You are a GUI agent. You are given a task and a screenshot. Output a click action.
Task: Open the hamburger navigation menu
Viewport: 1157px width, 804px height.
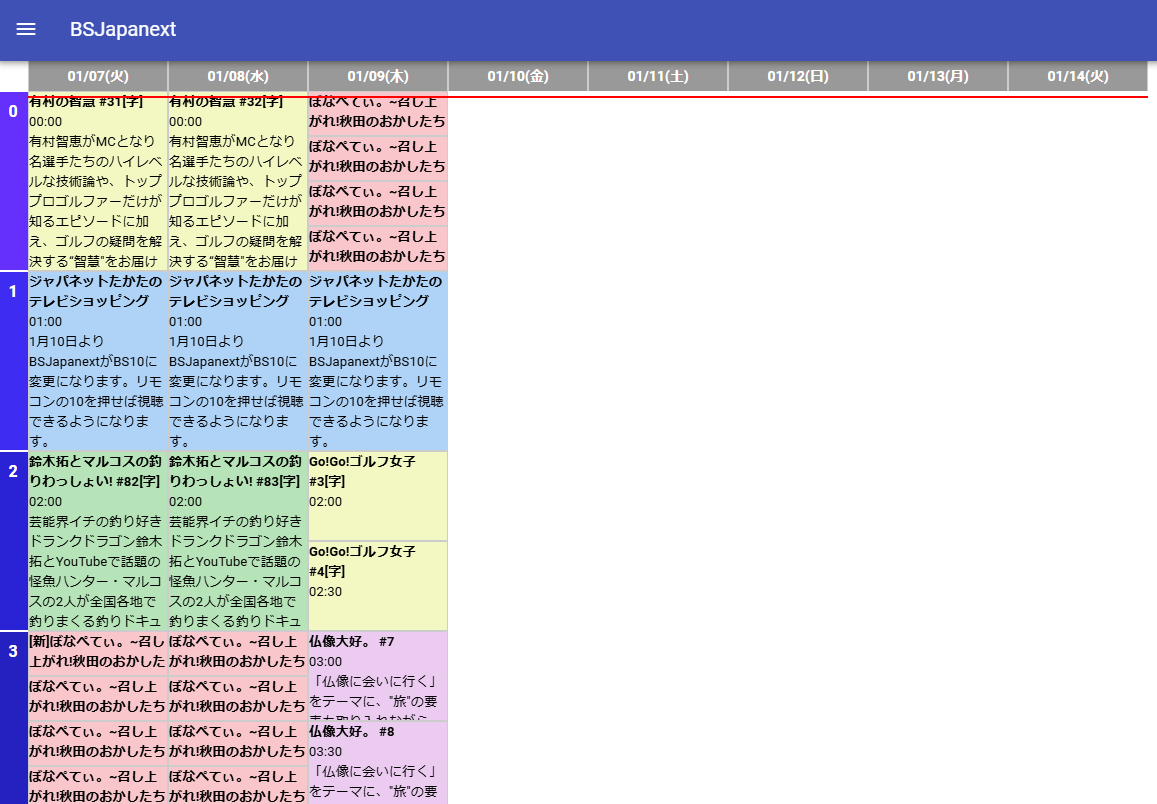tap(26, 29)
